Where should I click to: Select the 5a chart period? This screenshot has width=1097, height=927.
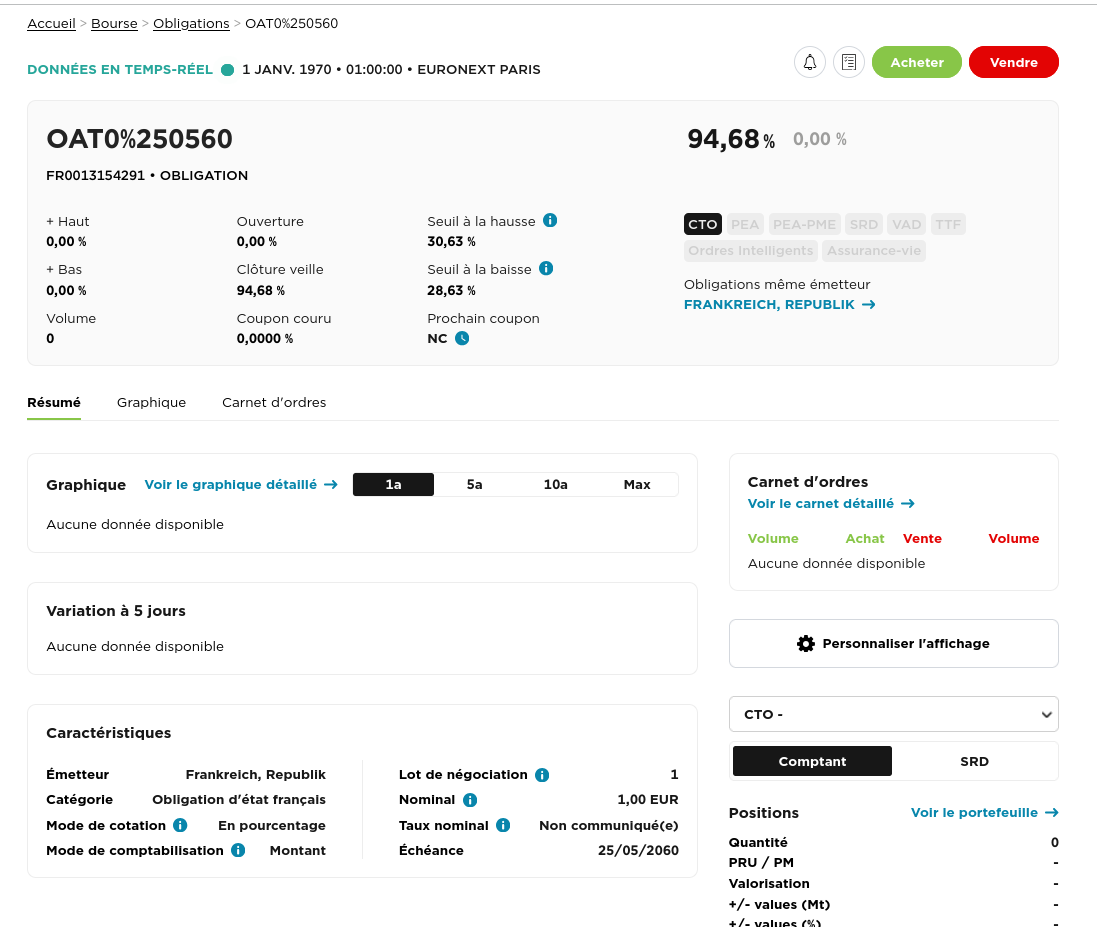click(474, 485)
